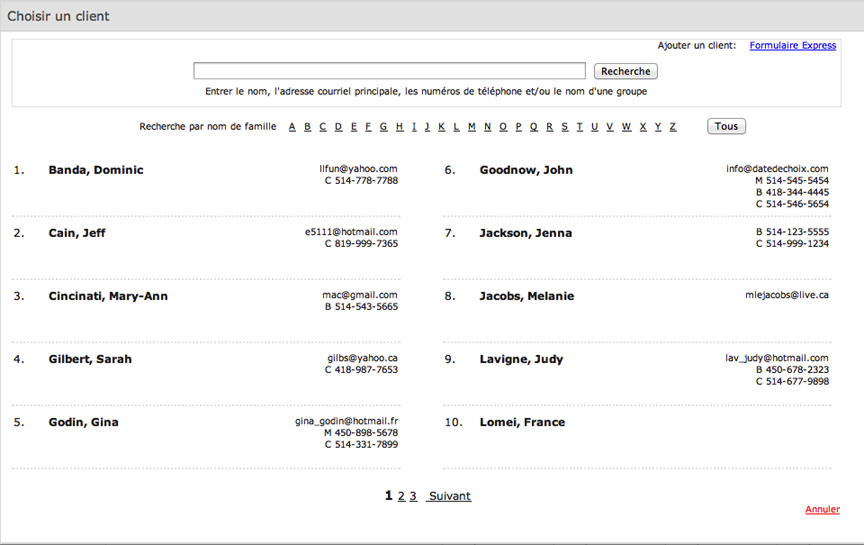Select client Gilbert, Sarah

90,359
